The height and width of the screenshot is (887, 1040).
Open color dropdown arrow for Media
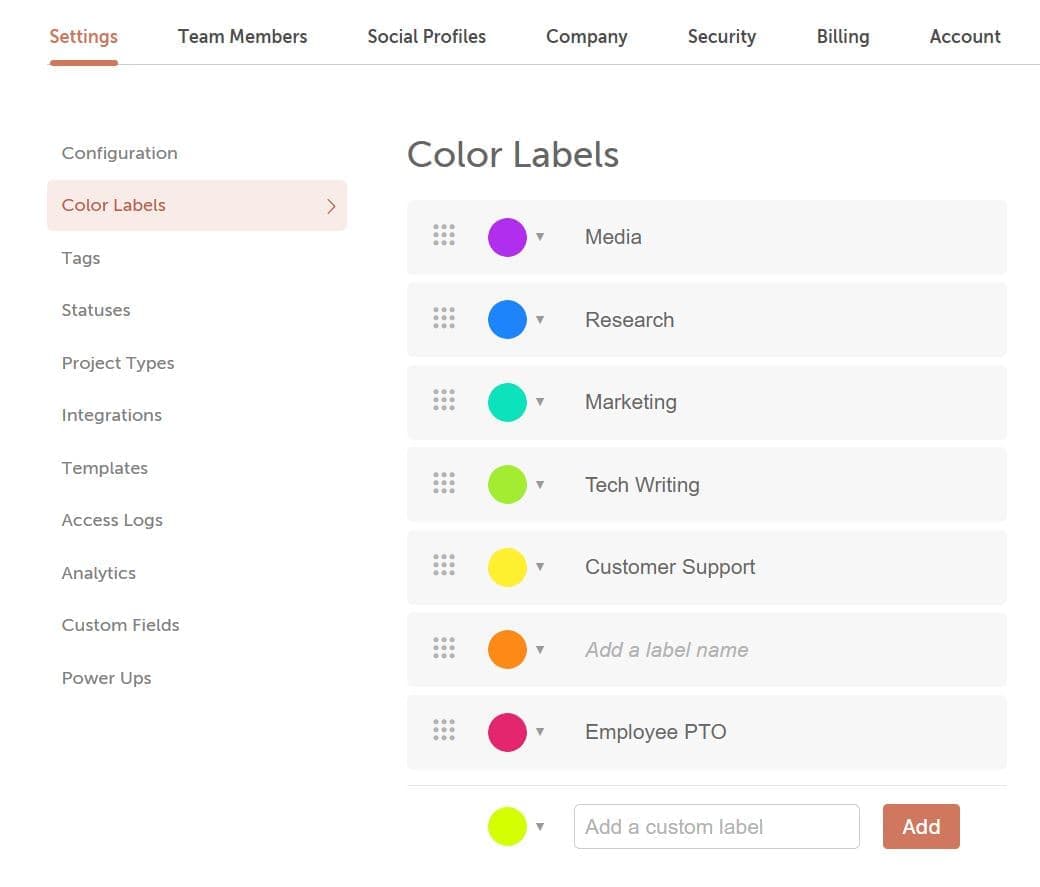[540, 237]
